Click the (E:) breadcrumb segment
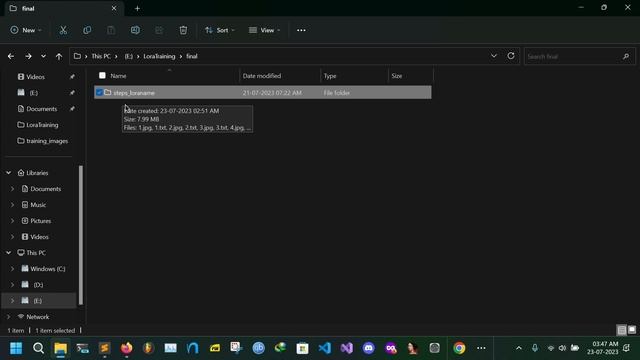This screenshot has height=360, width=640. click(129, 56)
